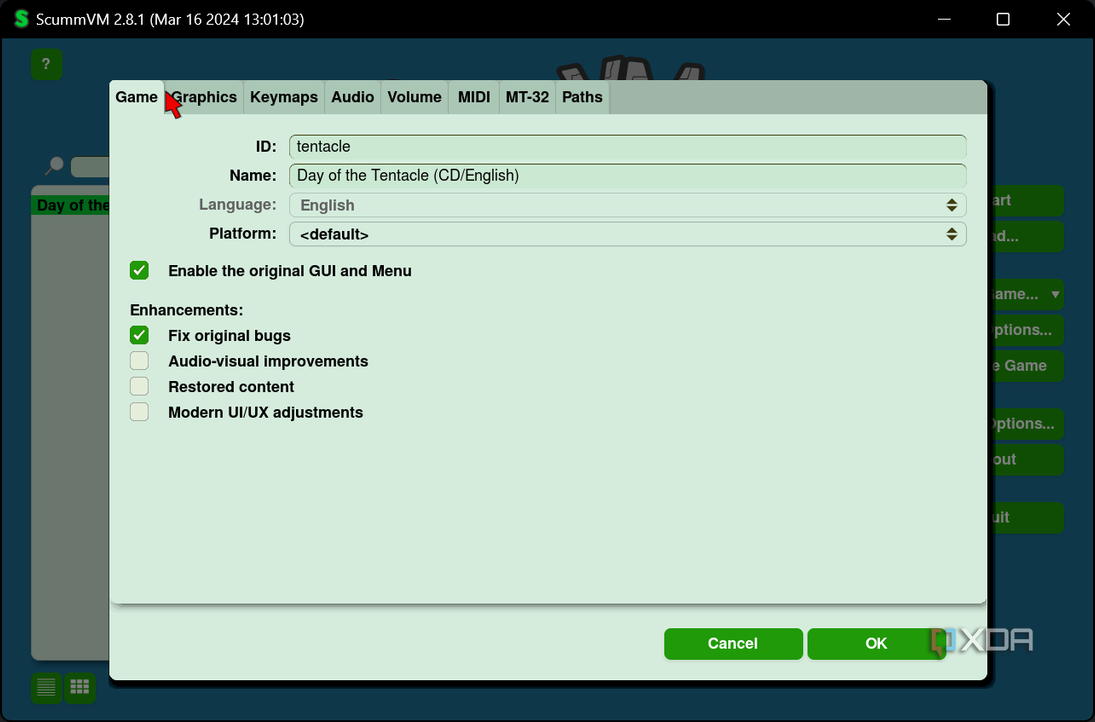The width and height of the screenshot is (1095, 722).
Task: Disable Enable the original GUI and Menu
Action: pyautogui.click(x=139, y=270)
